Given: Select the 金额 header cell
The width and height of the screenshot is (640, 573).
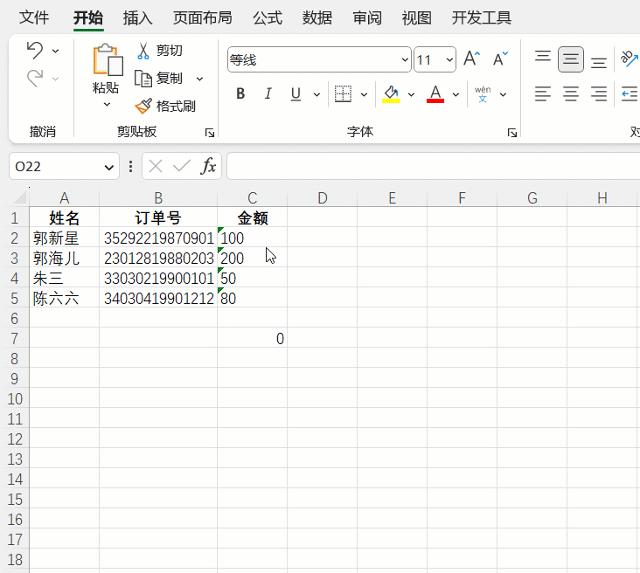Looking at the screenshot, I should click(252, 218).
